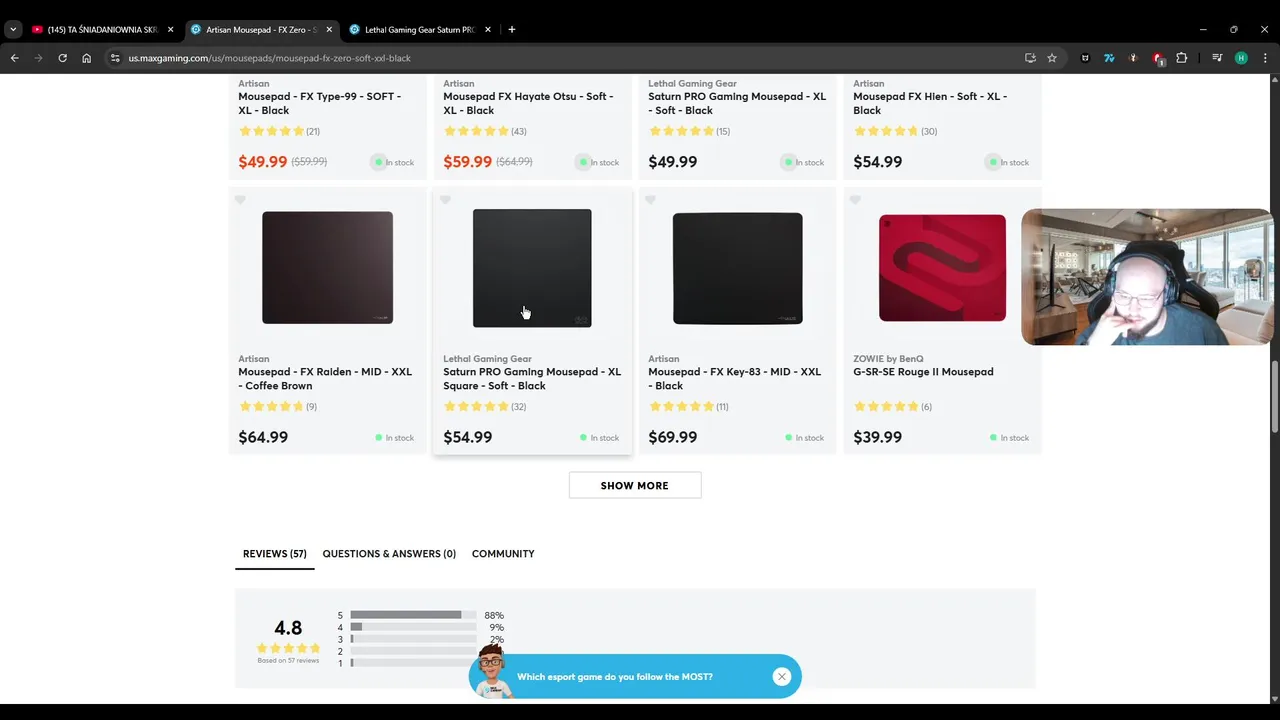The width and height of the screenshot is (1280, 720).
Task: Open the Extensions puzzle menu
Action: point(1182,58)
